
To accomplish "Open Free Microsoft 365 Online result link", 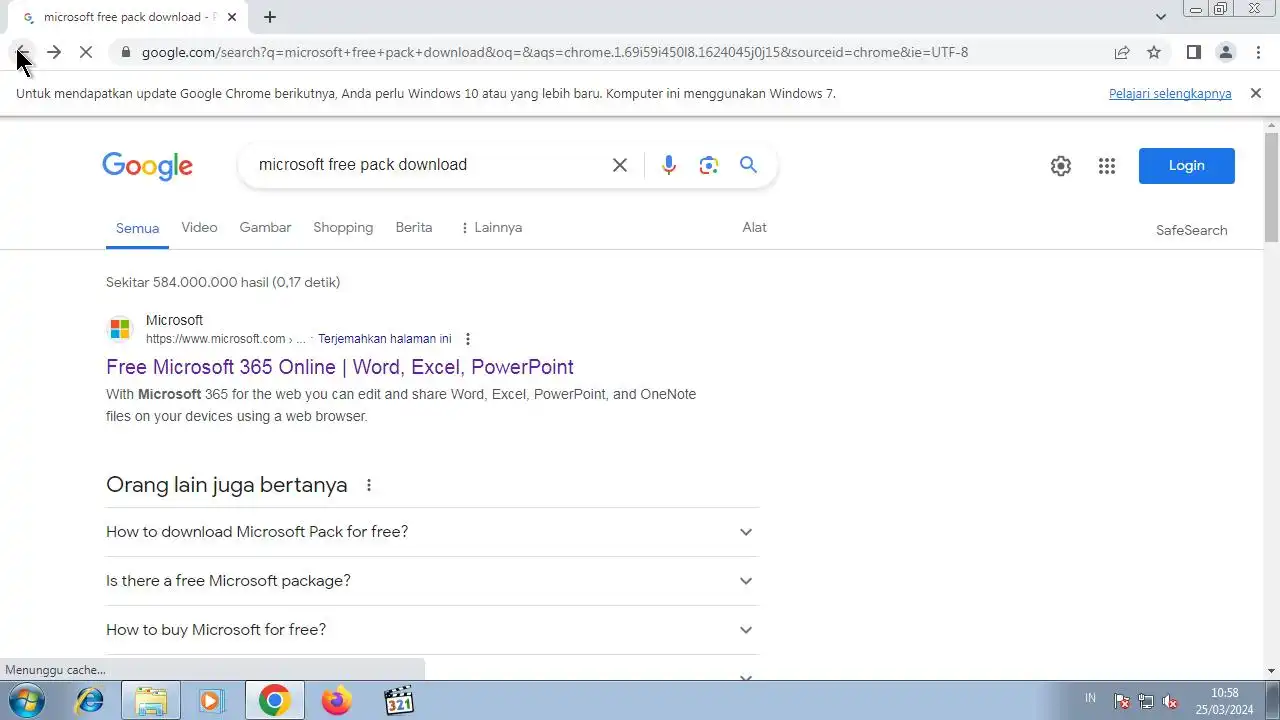I will click(340, 367).
